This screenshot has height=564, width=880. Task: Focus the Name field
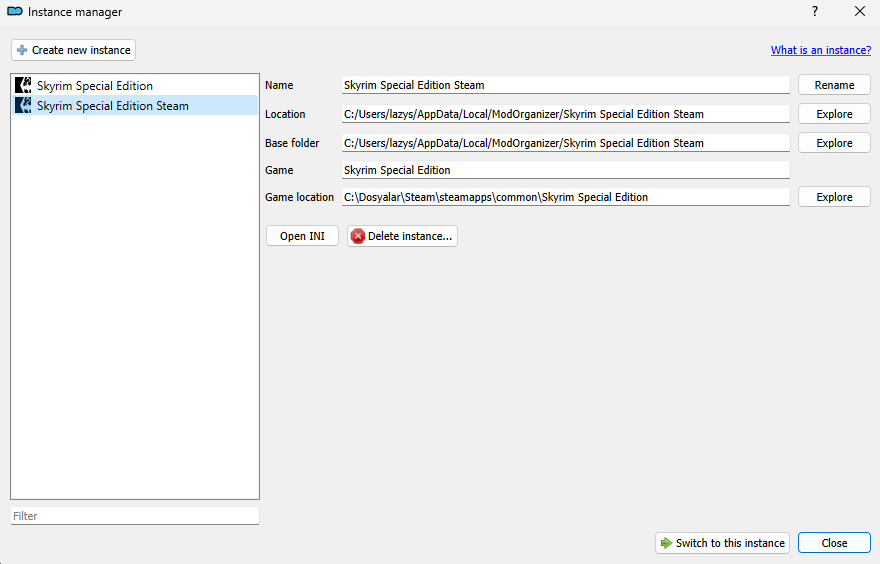[565, 85]
